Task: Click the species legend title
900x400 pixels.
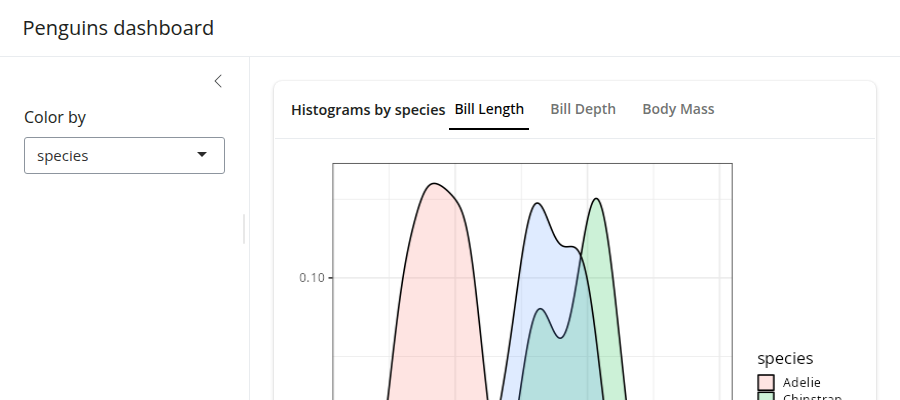Action: point(785,358)
